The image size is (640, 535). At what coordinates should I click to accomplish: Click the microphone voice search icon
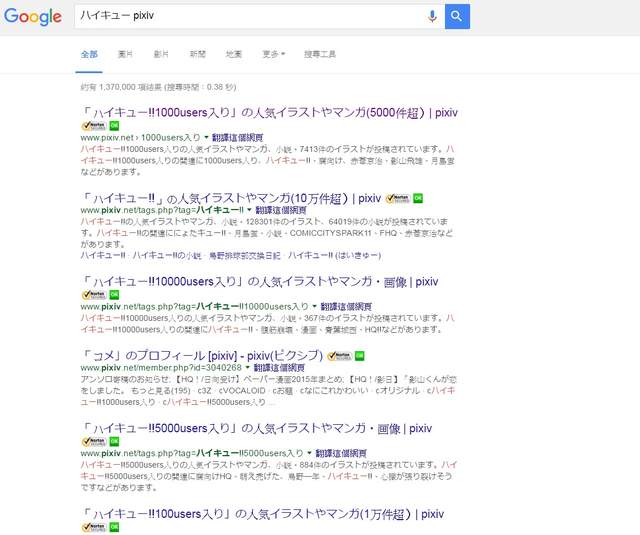tap(432, 16)
